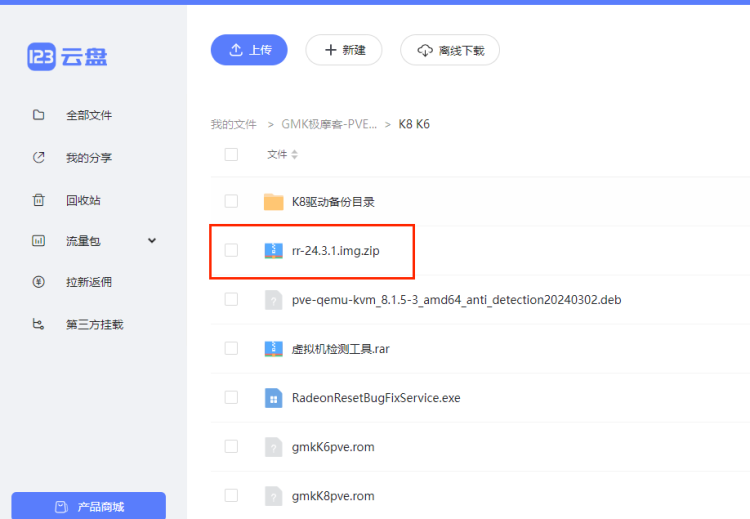The height and width of the screenshot is (519, 750).
Task: Click the folder icon beside 全部文件
Action: [39, 115]
